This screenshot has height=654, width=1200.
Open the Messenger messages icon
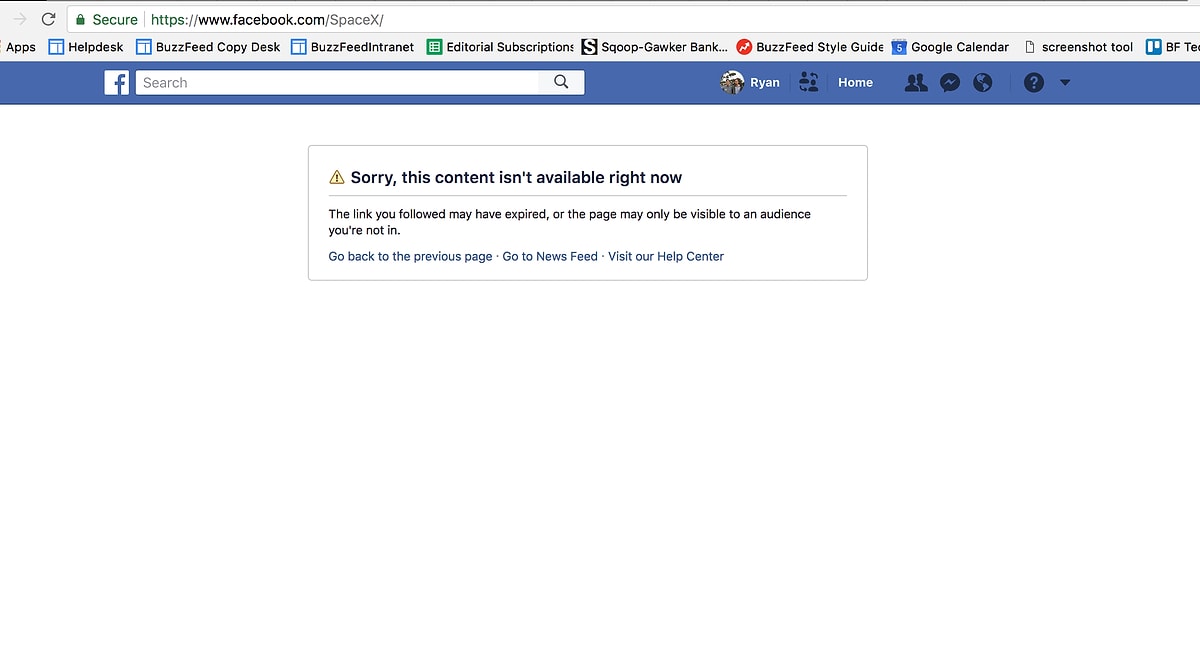[x=950, y=83]
